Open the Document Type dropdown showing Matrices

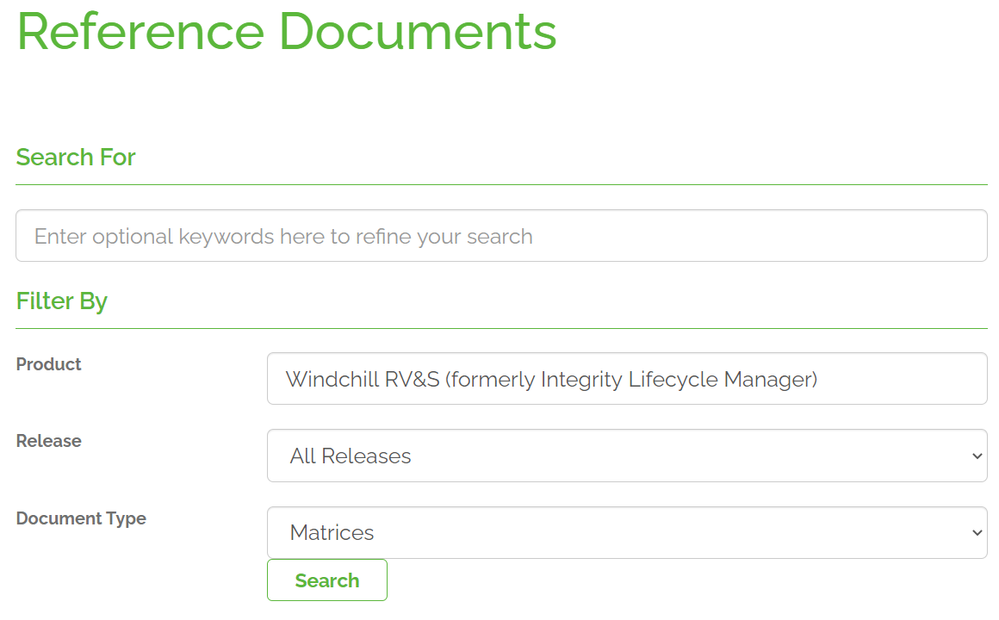pos(627,533)
